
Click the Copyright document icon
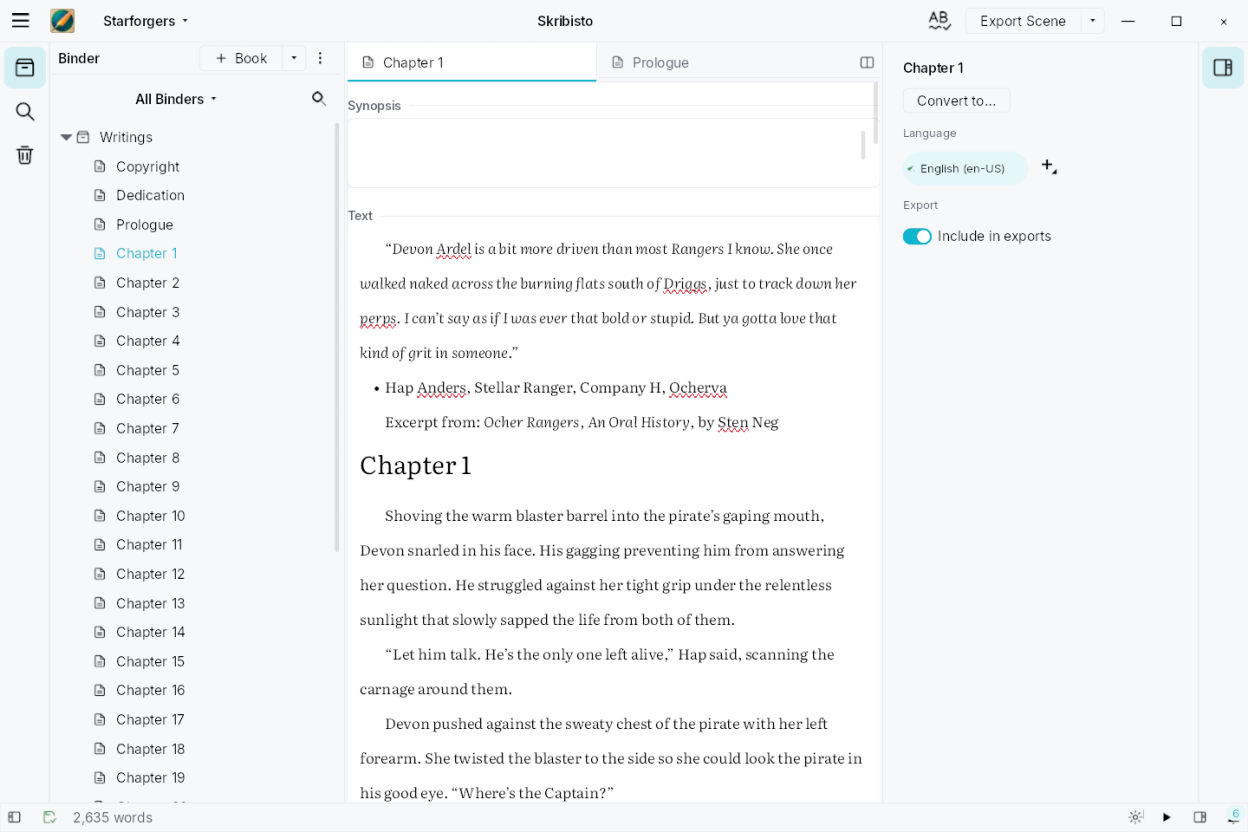tap(99, 166)
